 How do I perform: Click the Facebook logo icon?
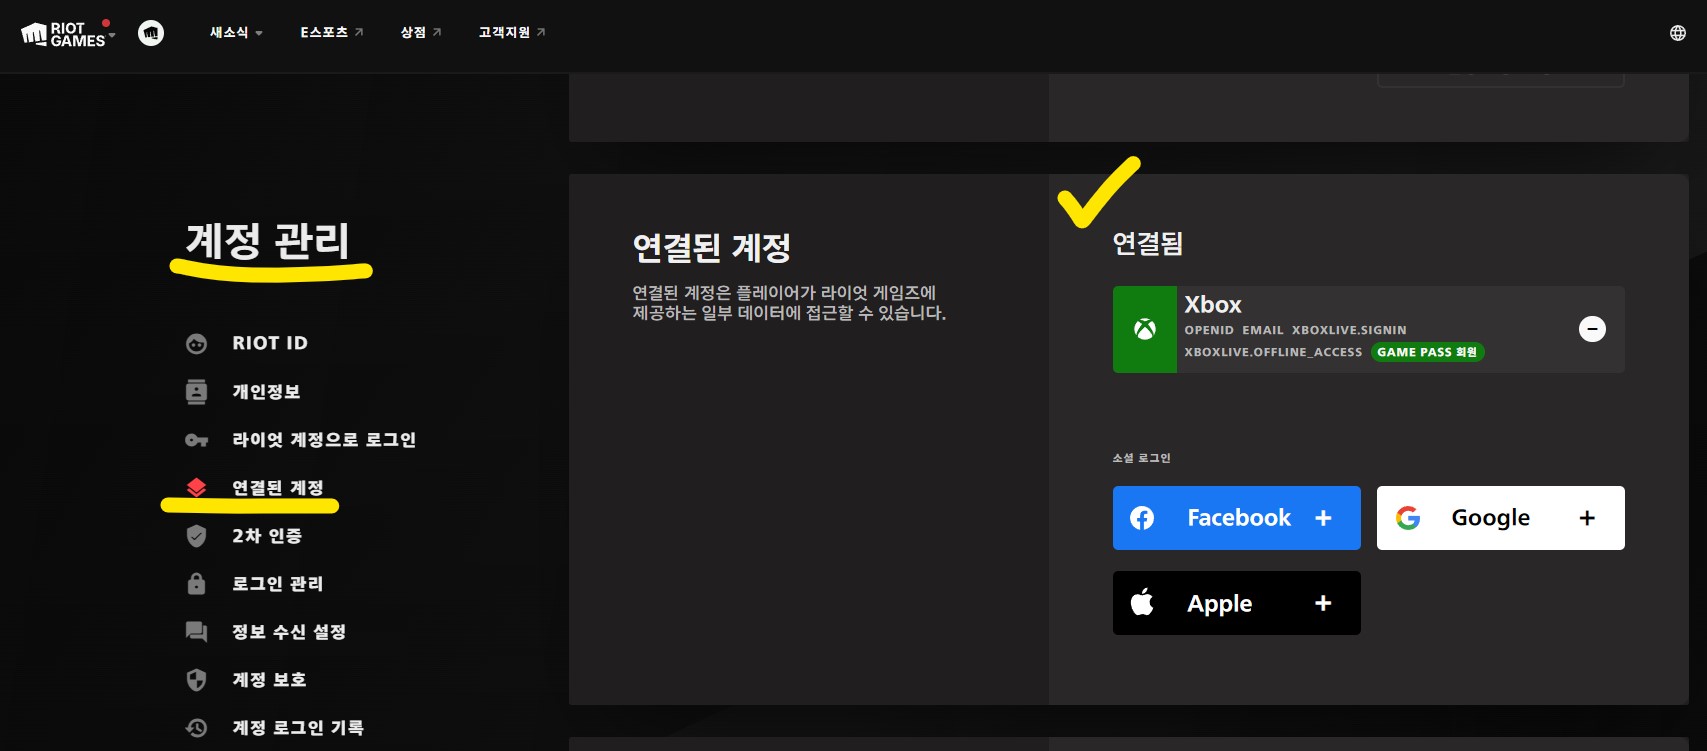tap(1142, 518)
